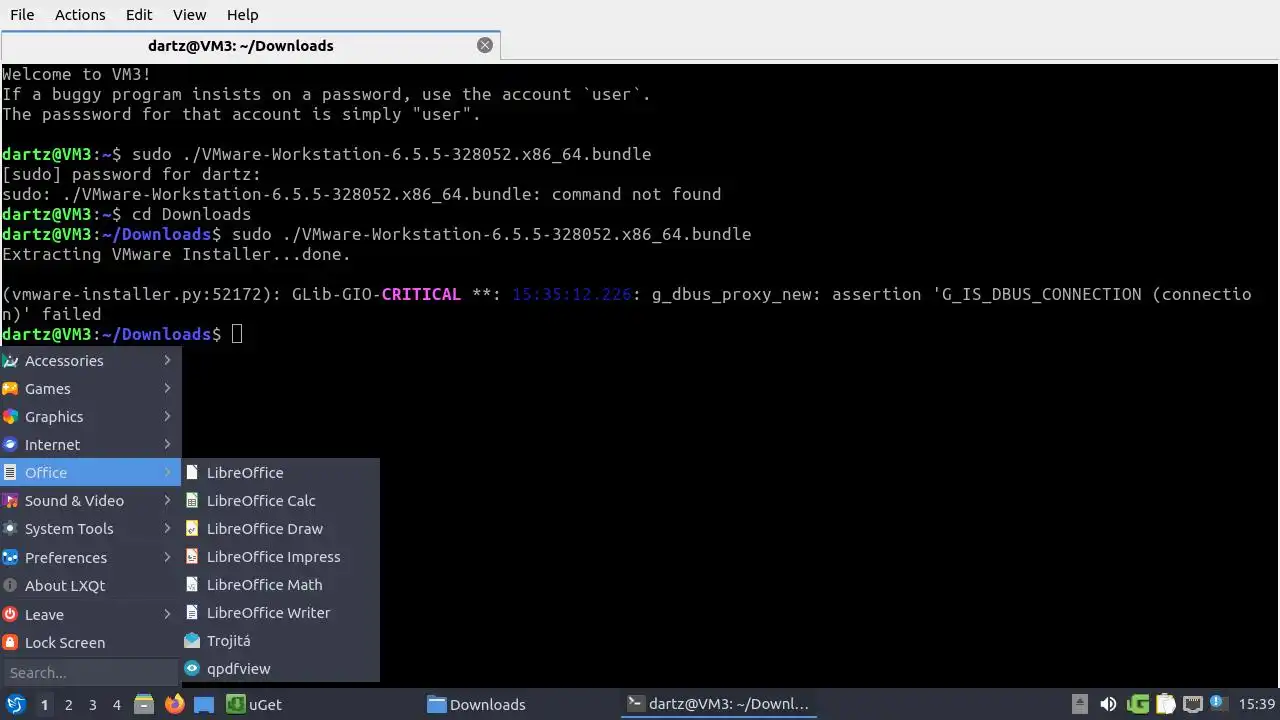Click the red Leave power icon
Image resolution: width=1280 pixels, height=720 pixels.
tap(10, 614)
